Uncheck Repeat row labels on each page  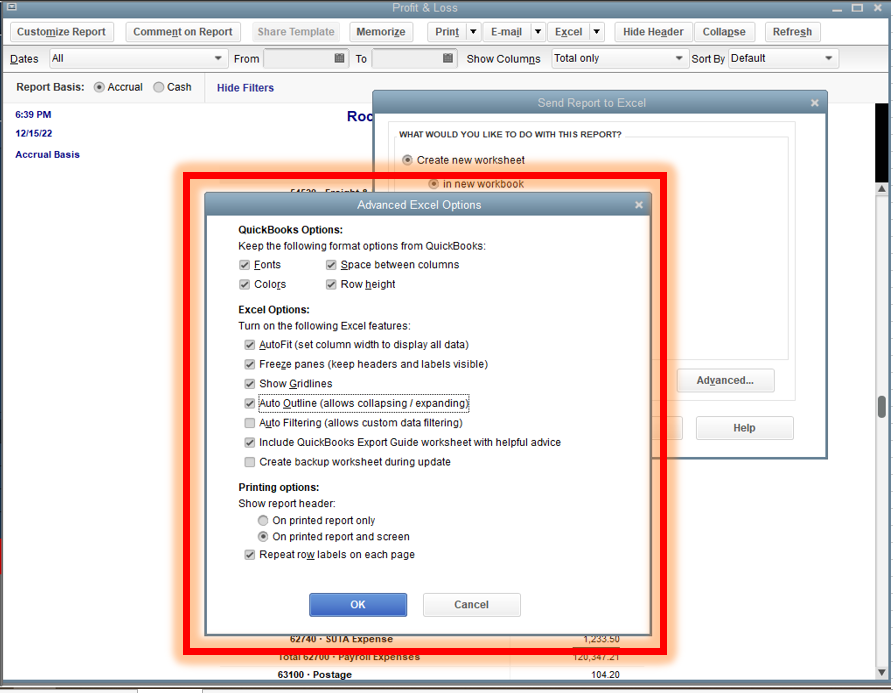249,555
